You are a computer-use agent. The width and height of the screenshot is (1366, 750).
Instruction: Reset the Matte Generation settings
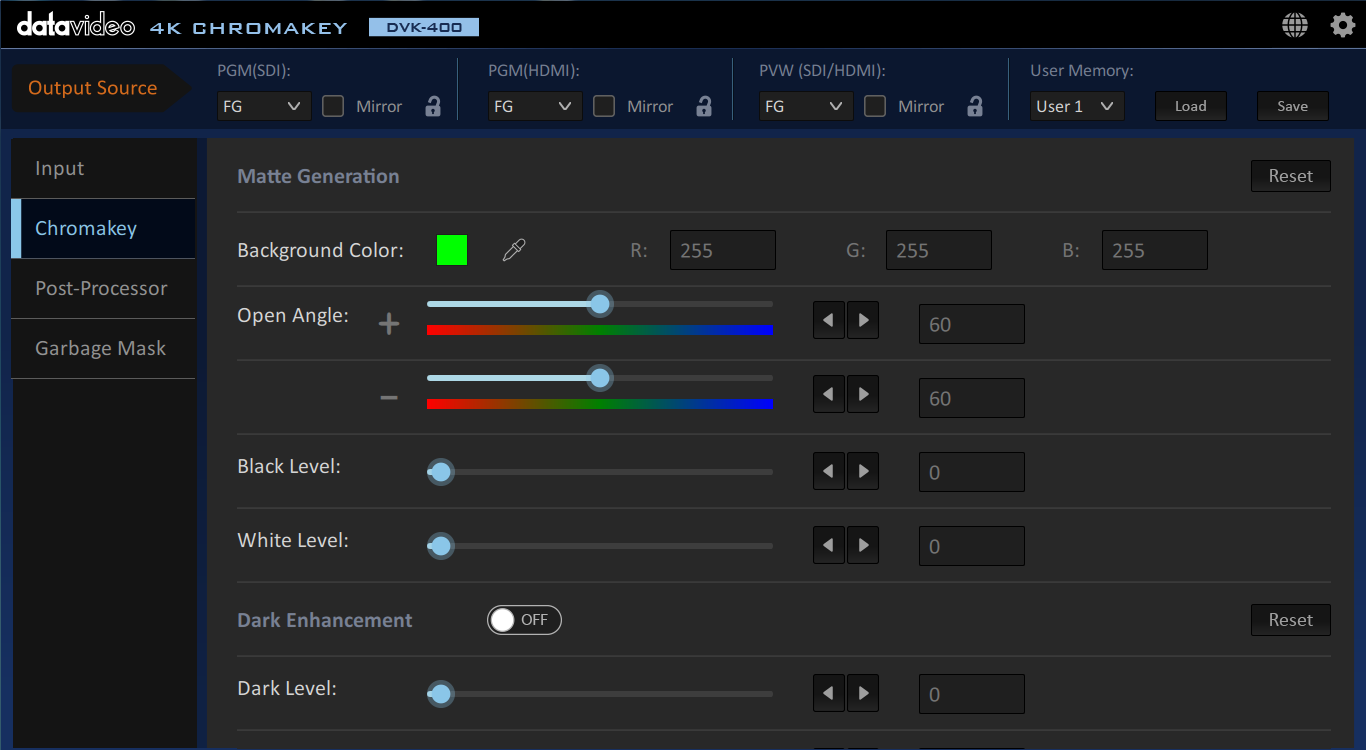pos(1290,176)
